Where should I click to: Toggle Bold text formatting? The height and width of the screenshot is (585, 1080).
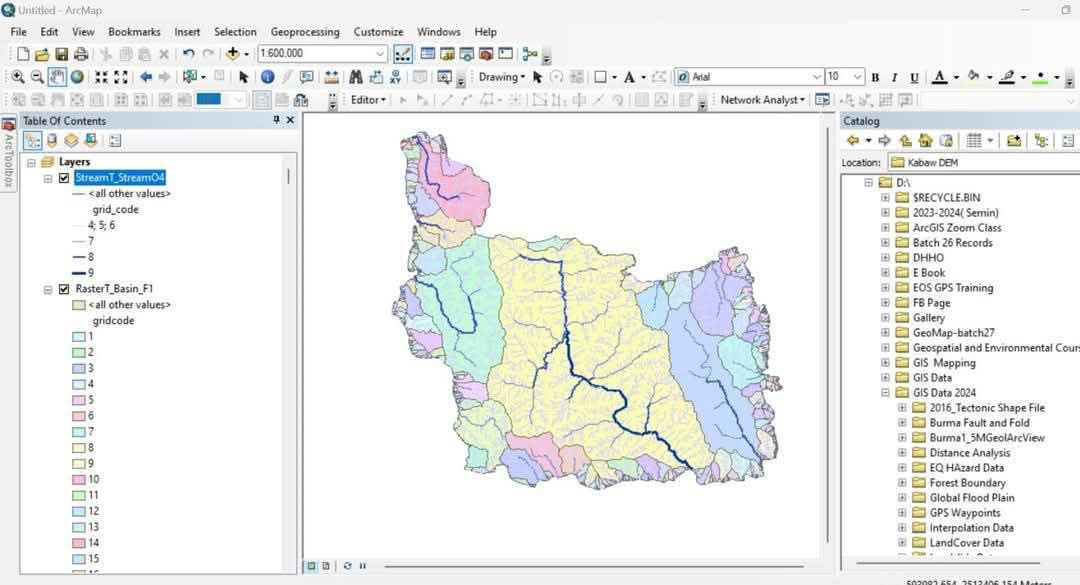(875, 77)
